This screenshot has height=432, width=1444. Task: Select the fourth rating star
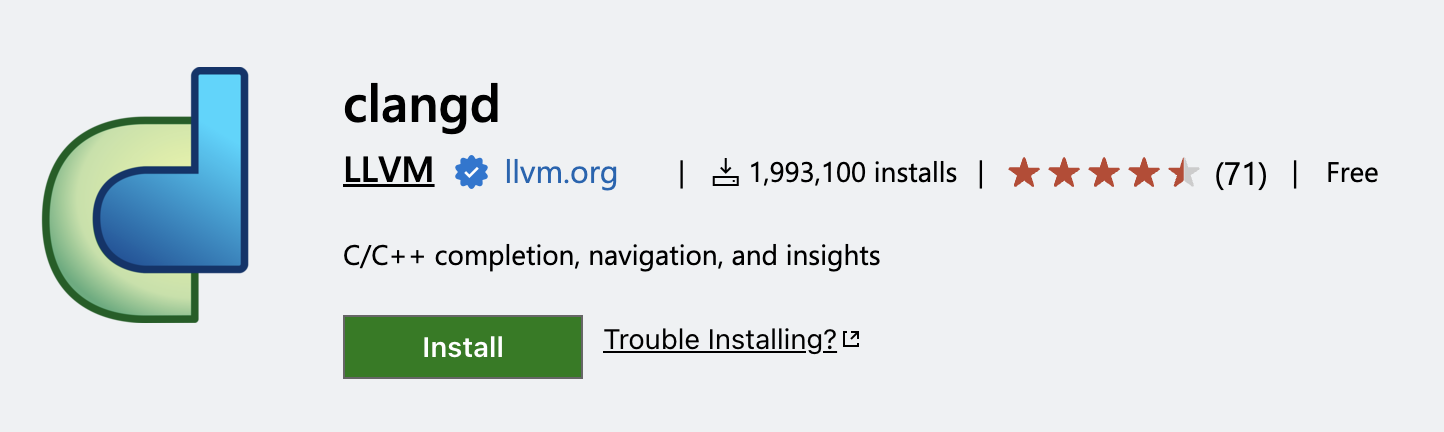coord(1144,173)
